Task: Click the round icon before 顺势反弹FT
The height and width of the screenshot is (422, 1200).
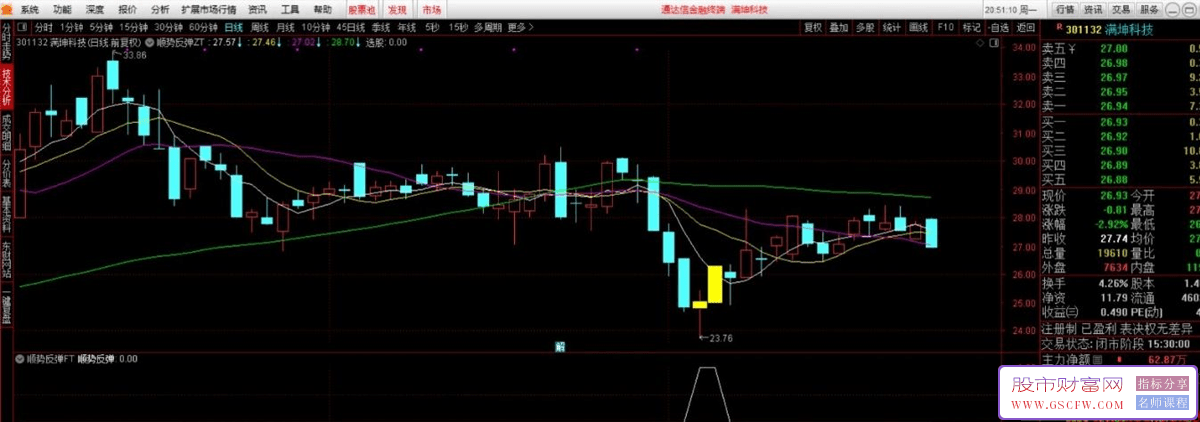Action: 20,358
